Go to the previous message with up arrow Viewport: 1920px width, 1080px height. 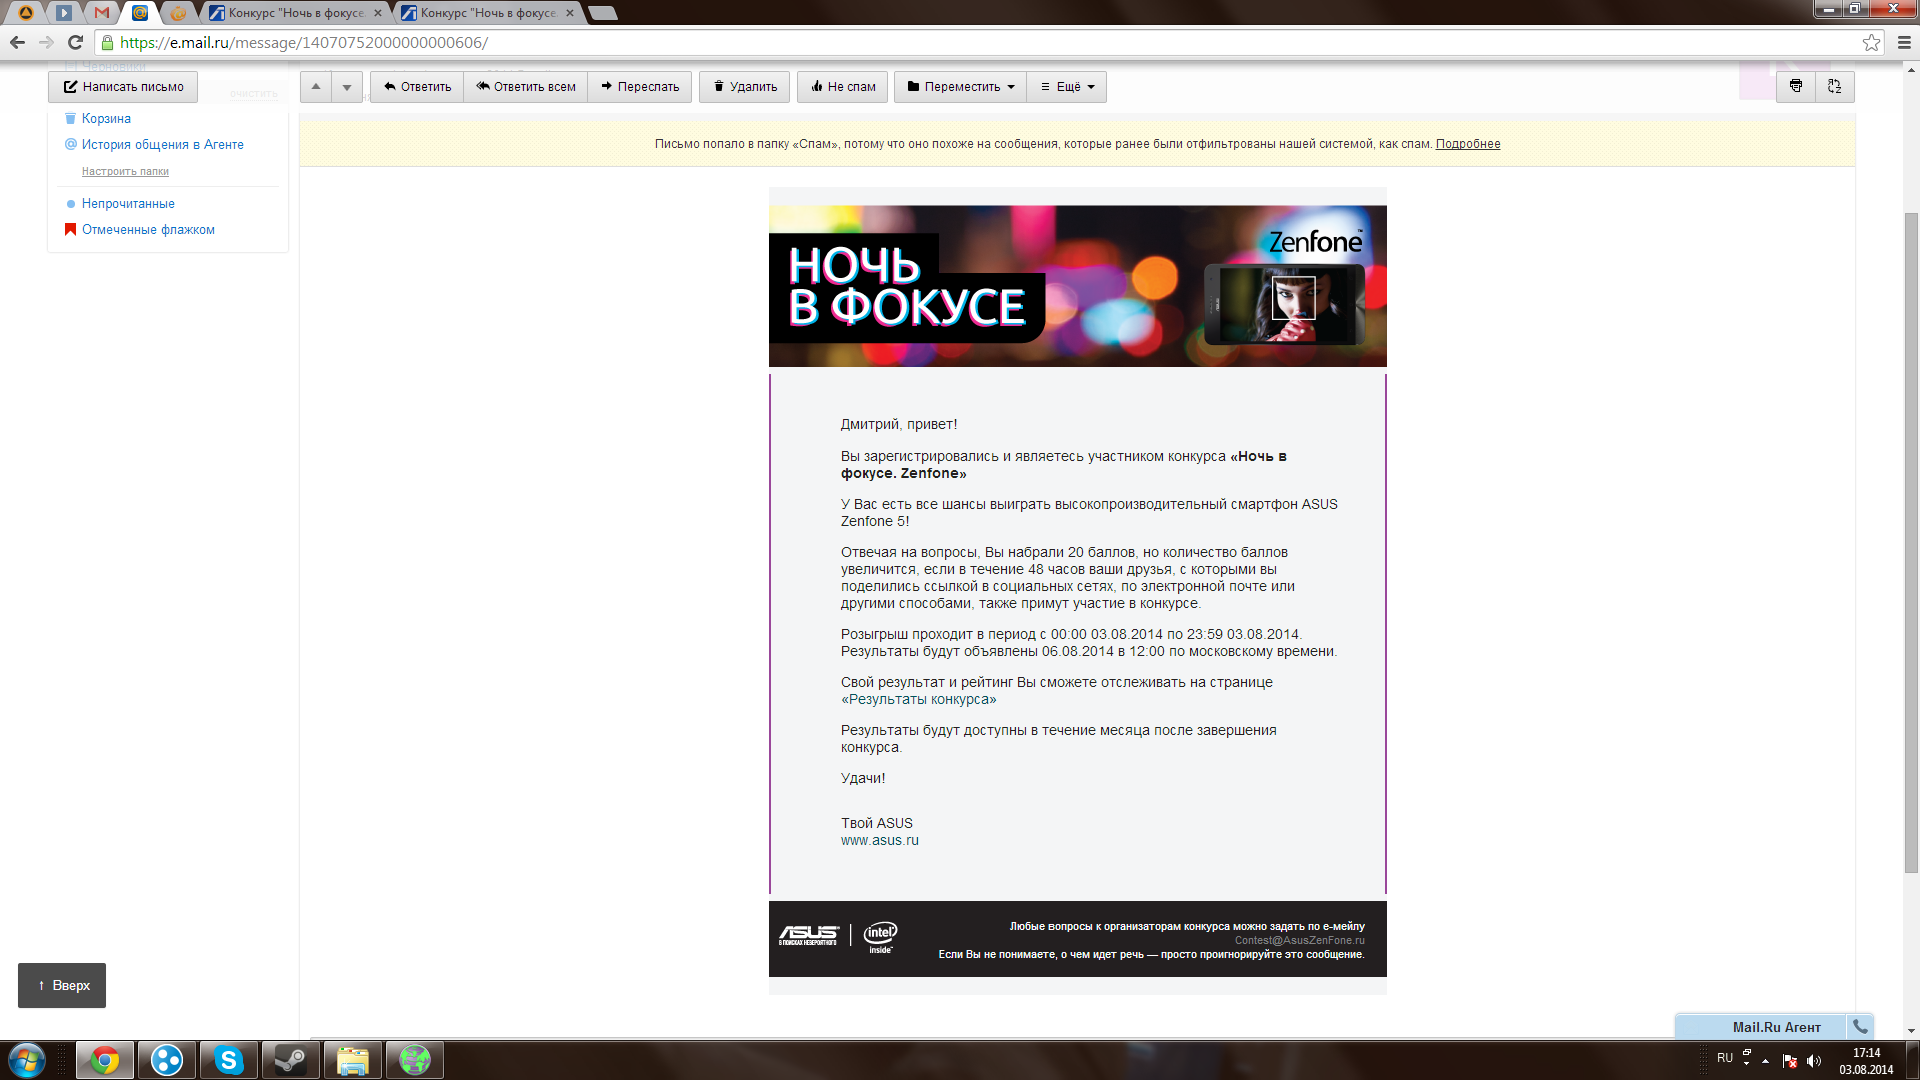316,87
